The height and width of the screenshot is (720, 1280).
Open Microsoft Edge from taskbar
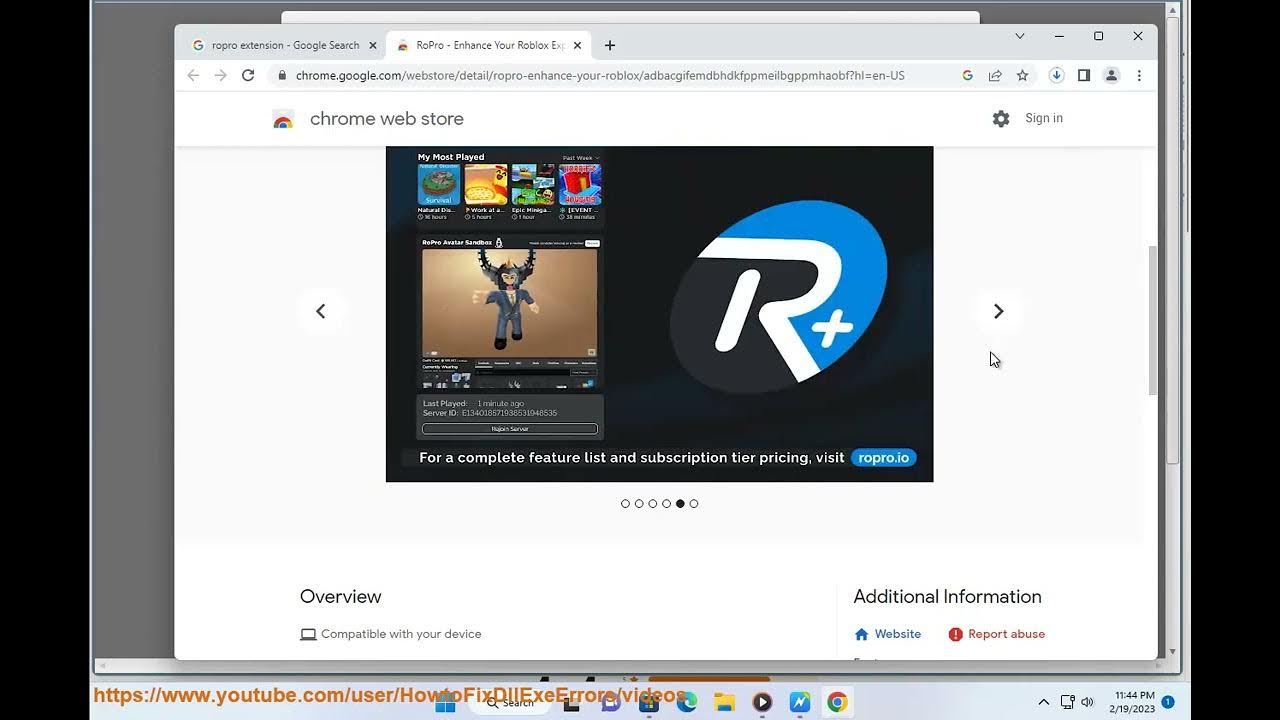click(x=686, y=702)
